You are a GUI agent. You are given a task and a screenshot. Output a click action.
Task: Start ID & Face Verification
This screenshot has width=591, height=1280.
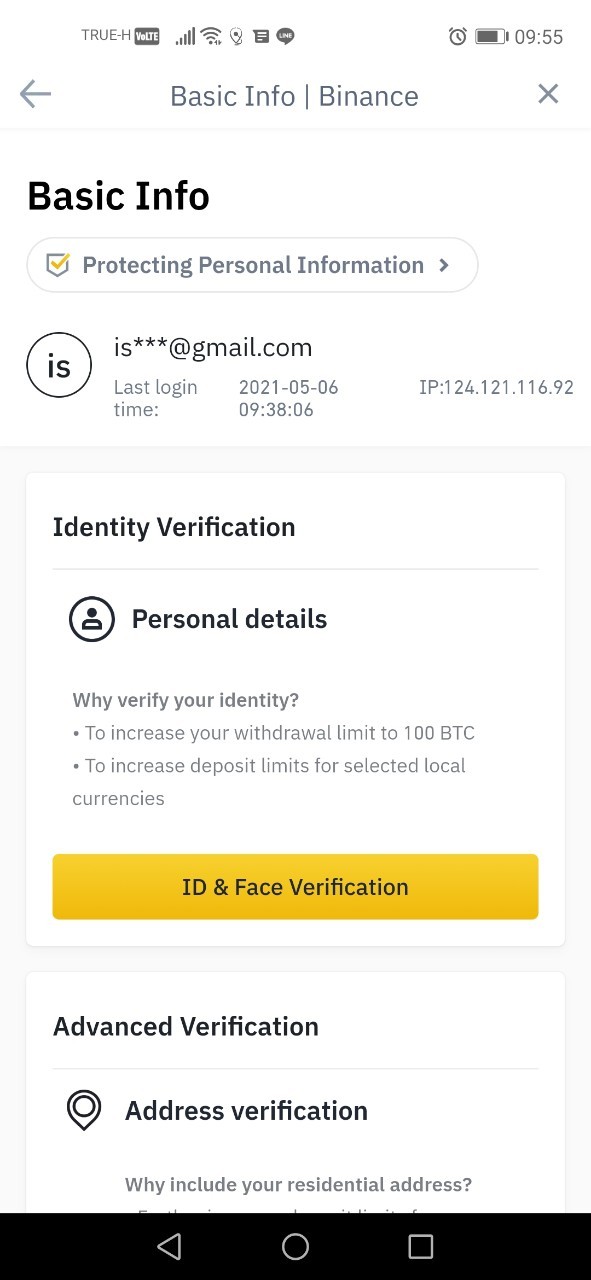click(x=295, y=887)
